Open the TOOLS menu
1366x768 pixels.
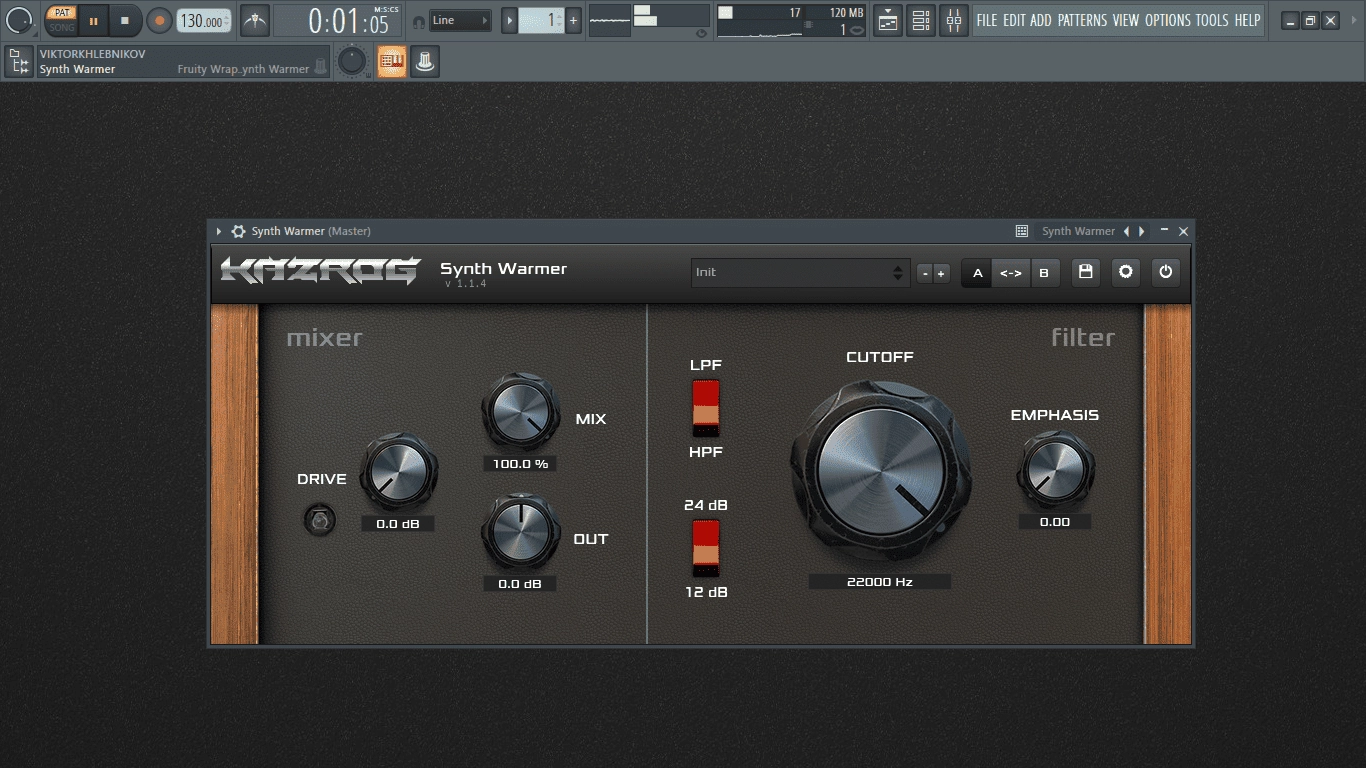[1212, 20]
